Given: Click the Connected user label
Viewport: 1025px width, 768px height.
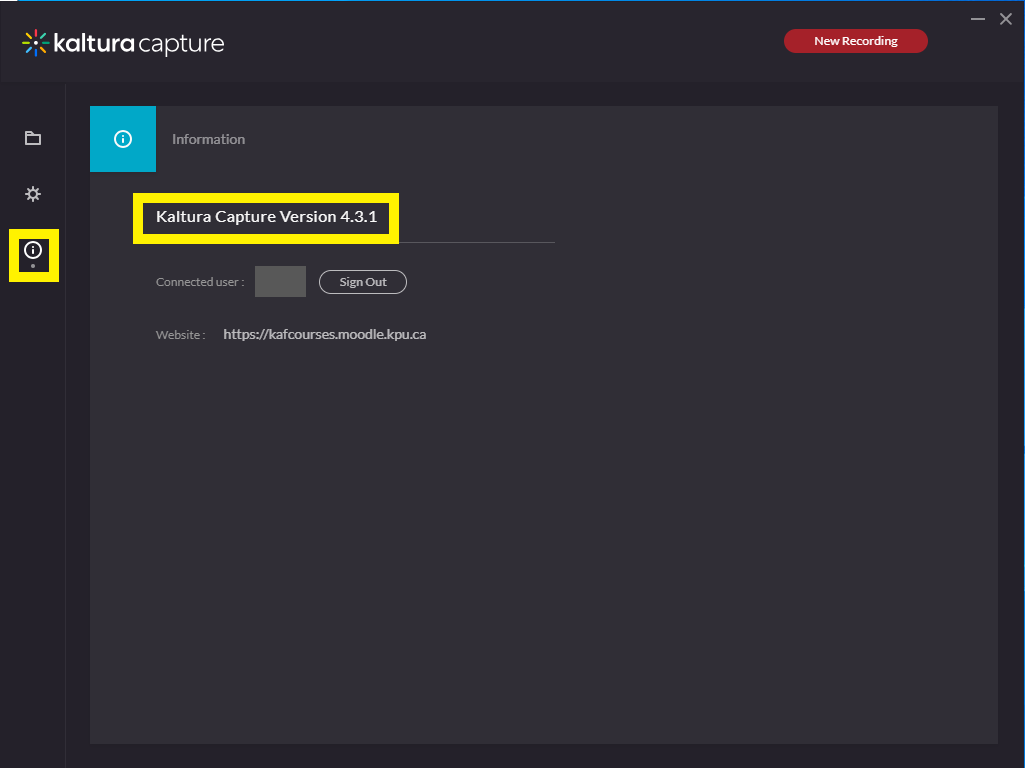Looking at the screenshot, I should point(200,282).
